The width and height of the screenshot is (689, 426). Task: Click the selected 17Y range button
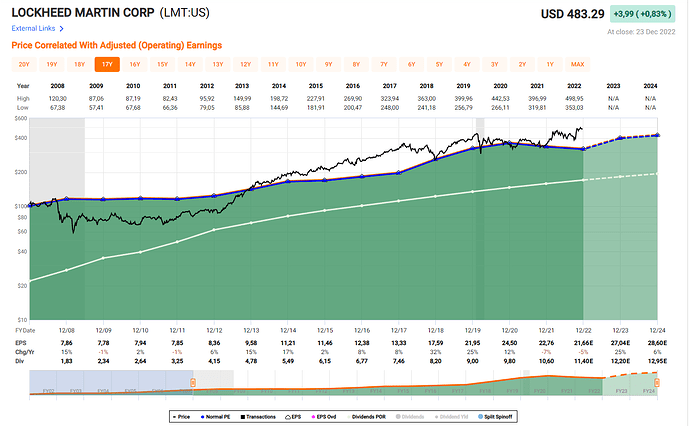point(106,64)
